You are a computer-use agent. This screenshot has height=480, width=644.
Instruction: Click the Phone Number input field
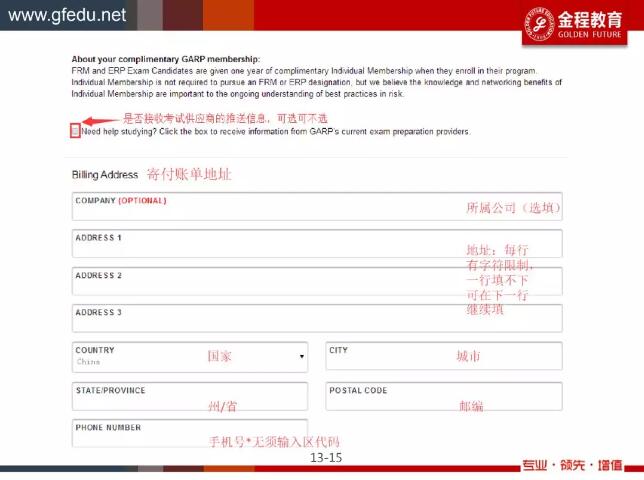pyautogui.click(x=190, y=434)
